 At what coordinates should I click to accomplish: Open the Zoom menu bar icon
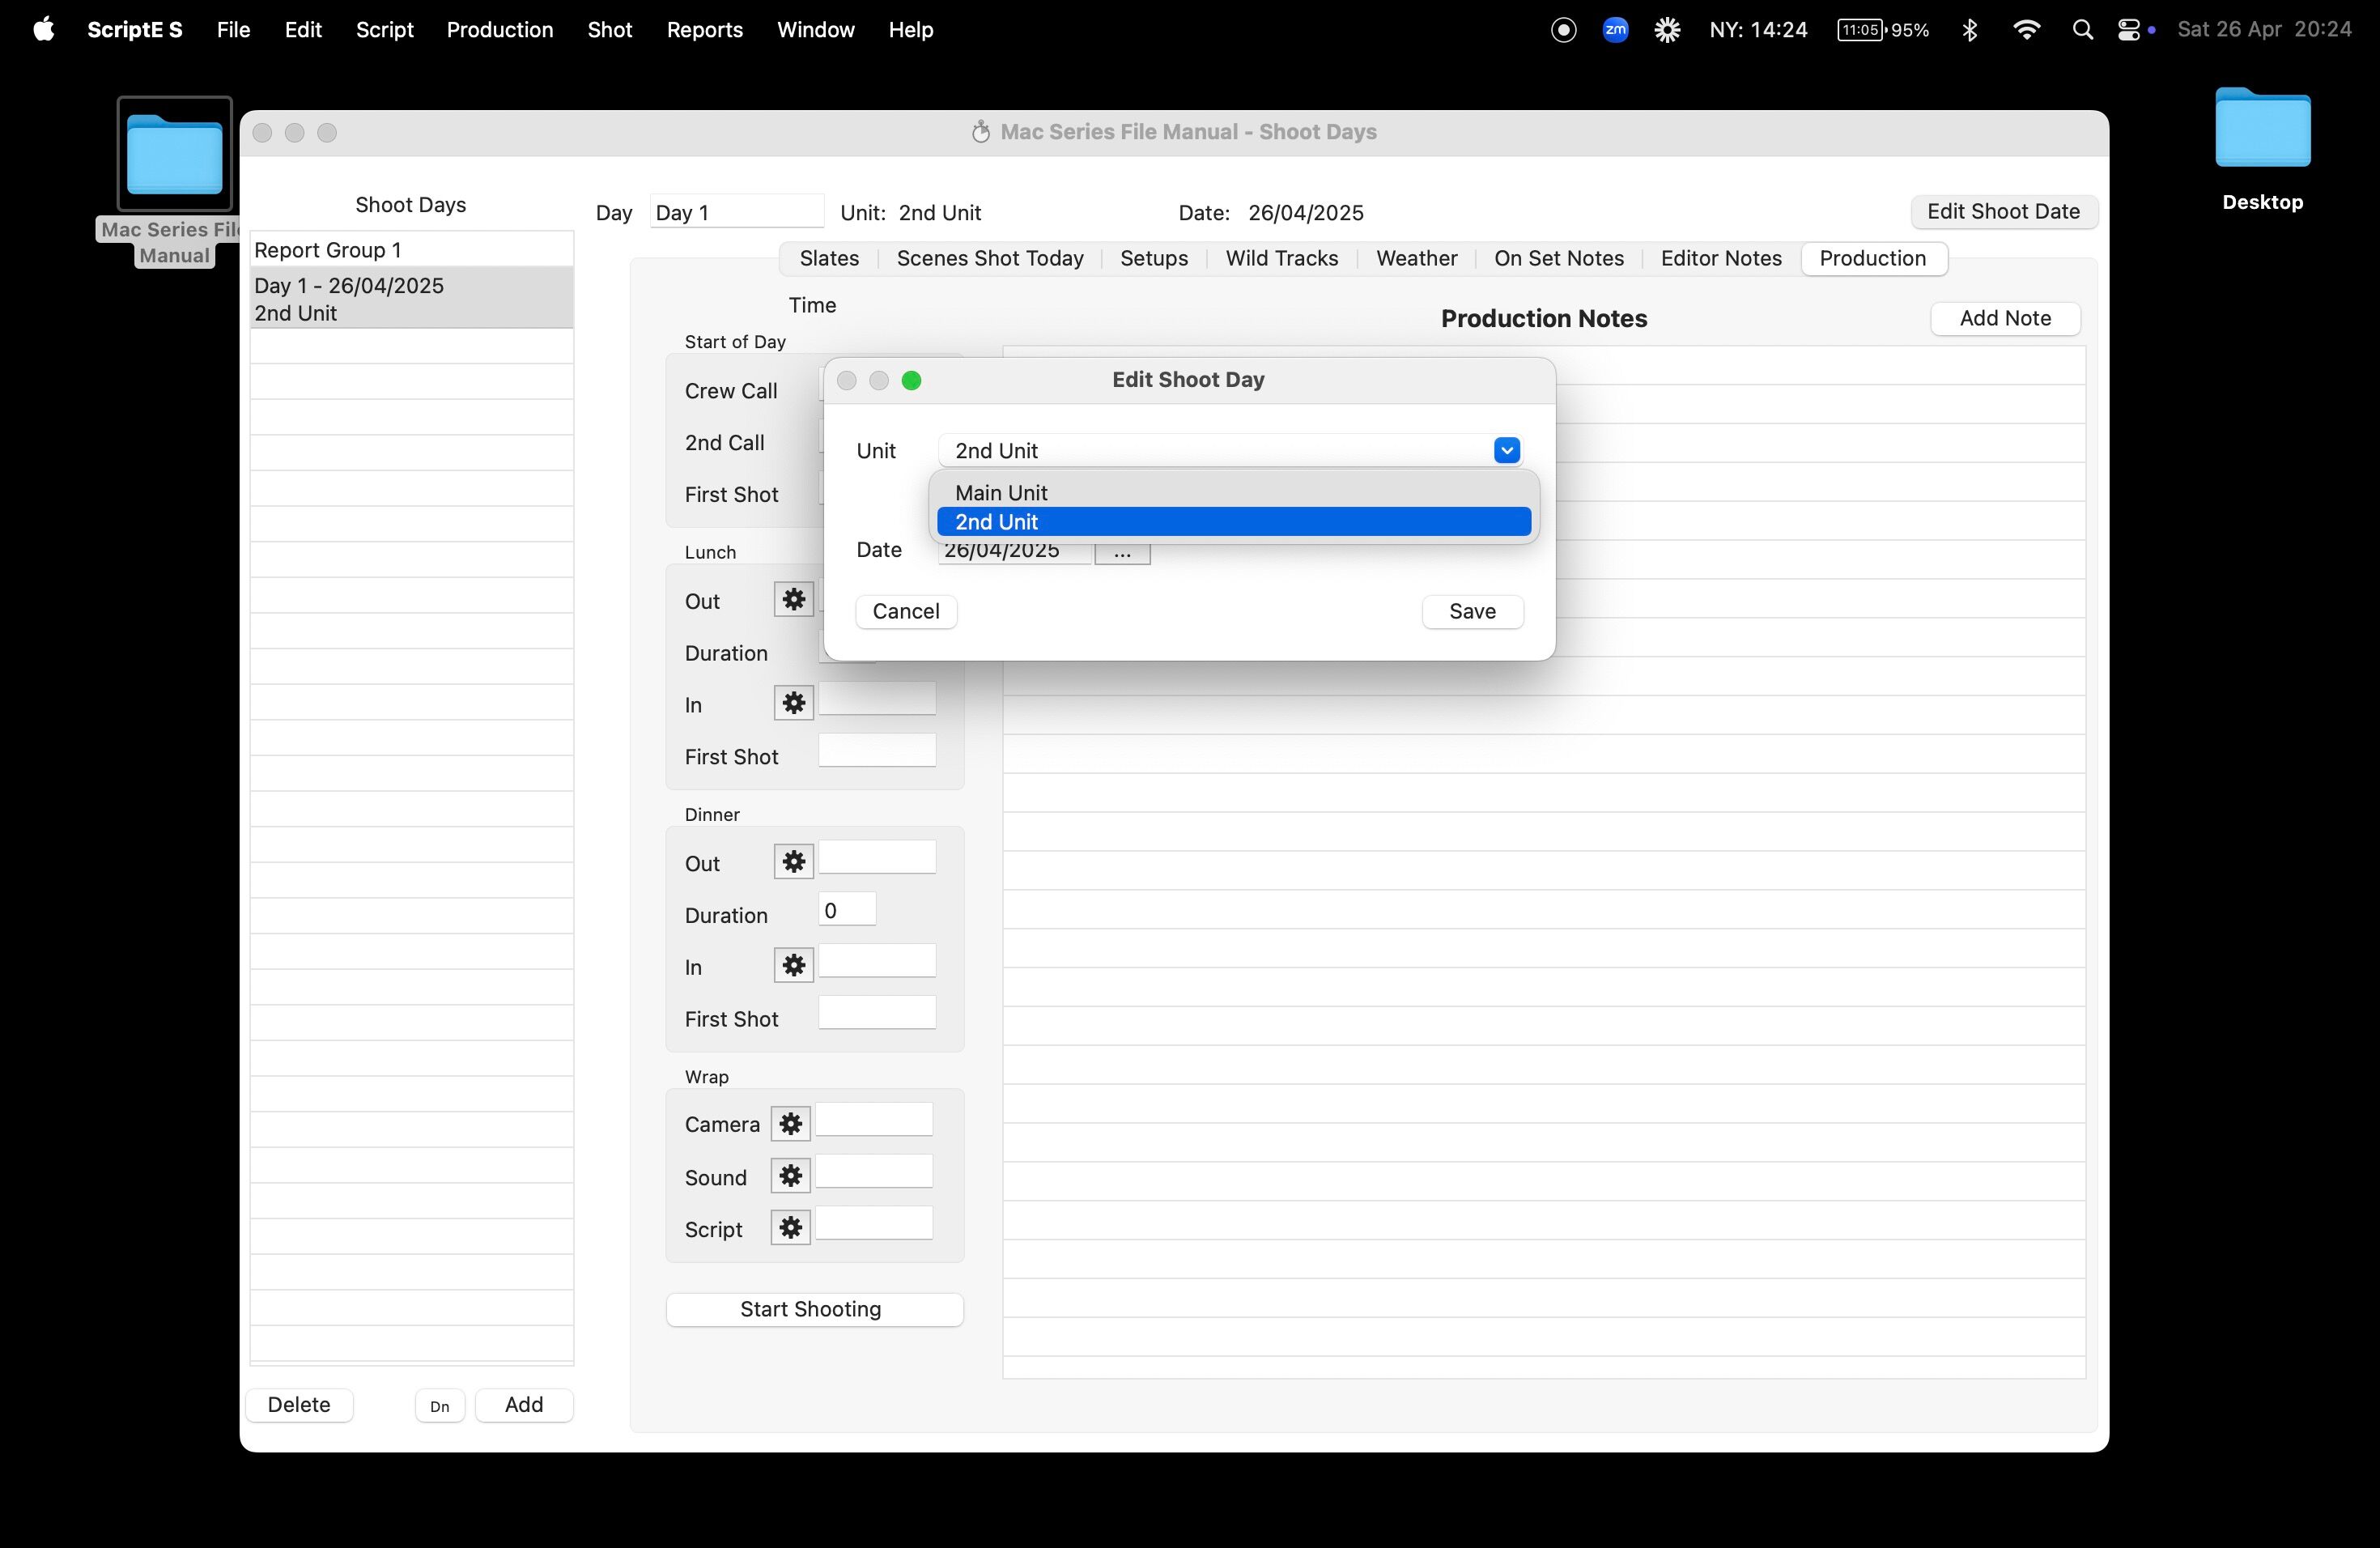(x=1615, y=30)
